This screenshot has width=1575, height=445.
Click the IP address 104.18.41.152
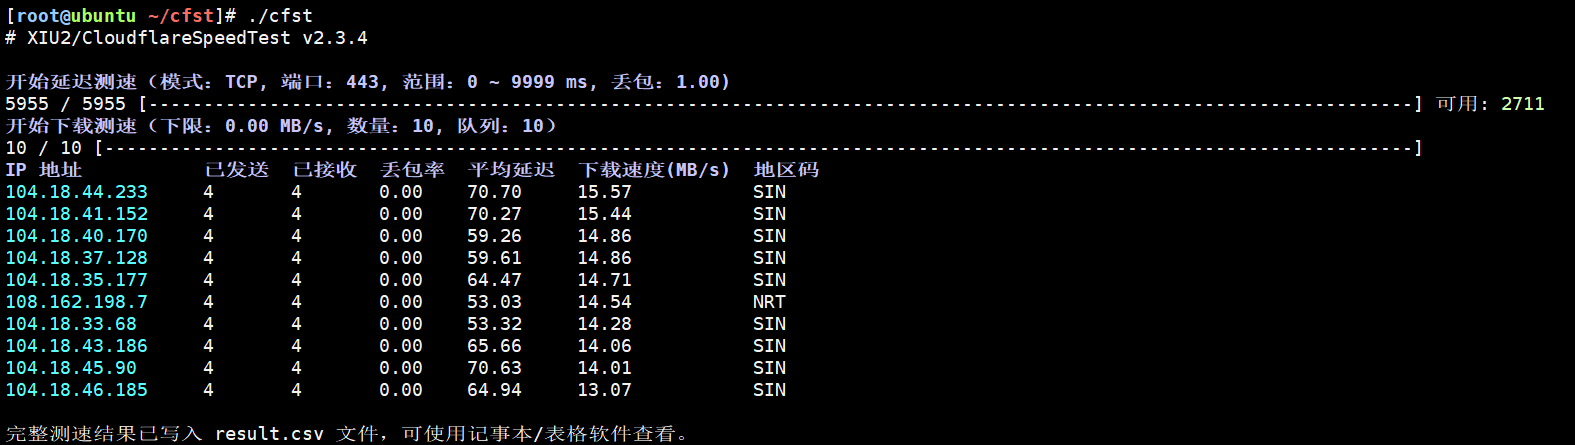point(76,214)
